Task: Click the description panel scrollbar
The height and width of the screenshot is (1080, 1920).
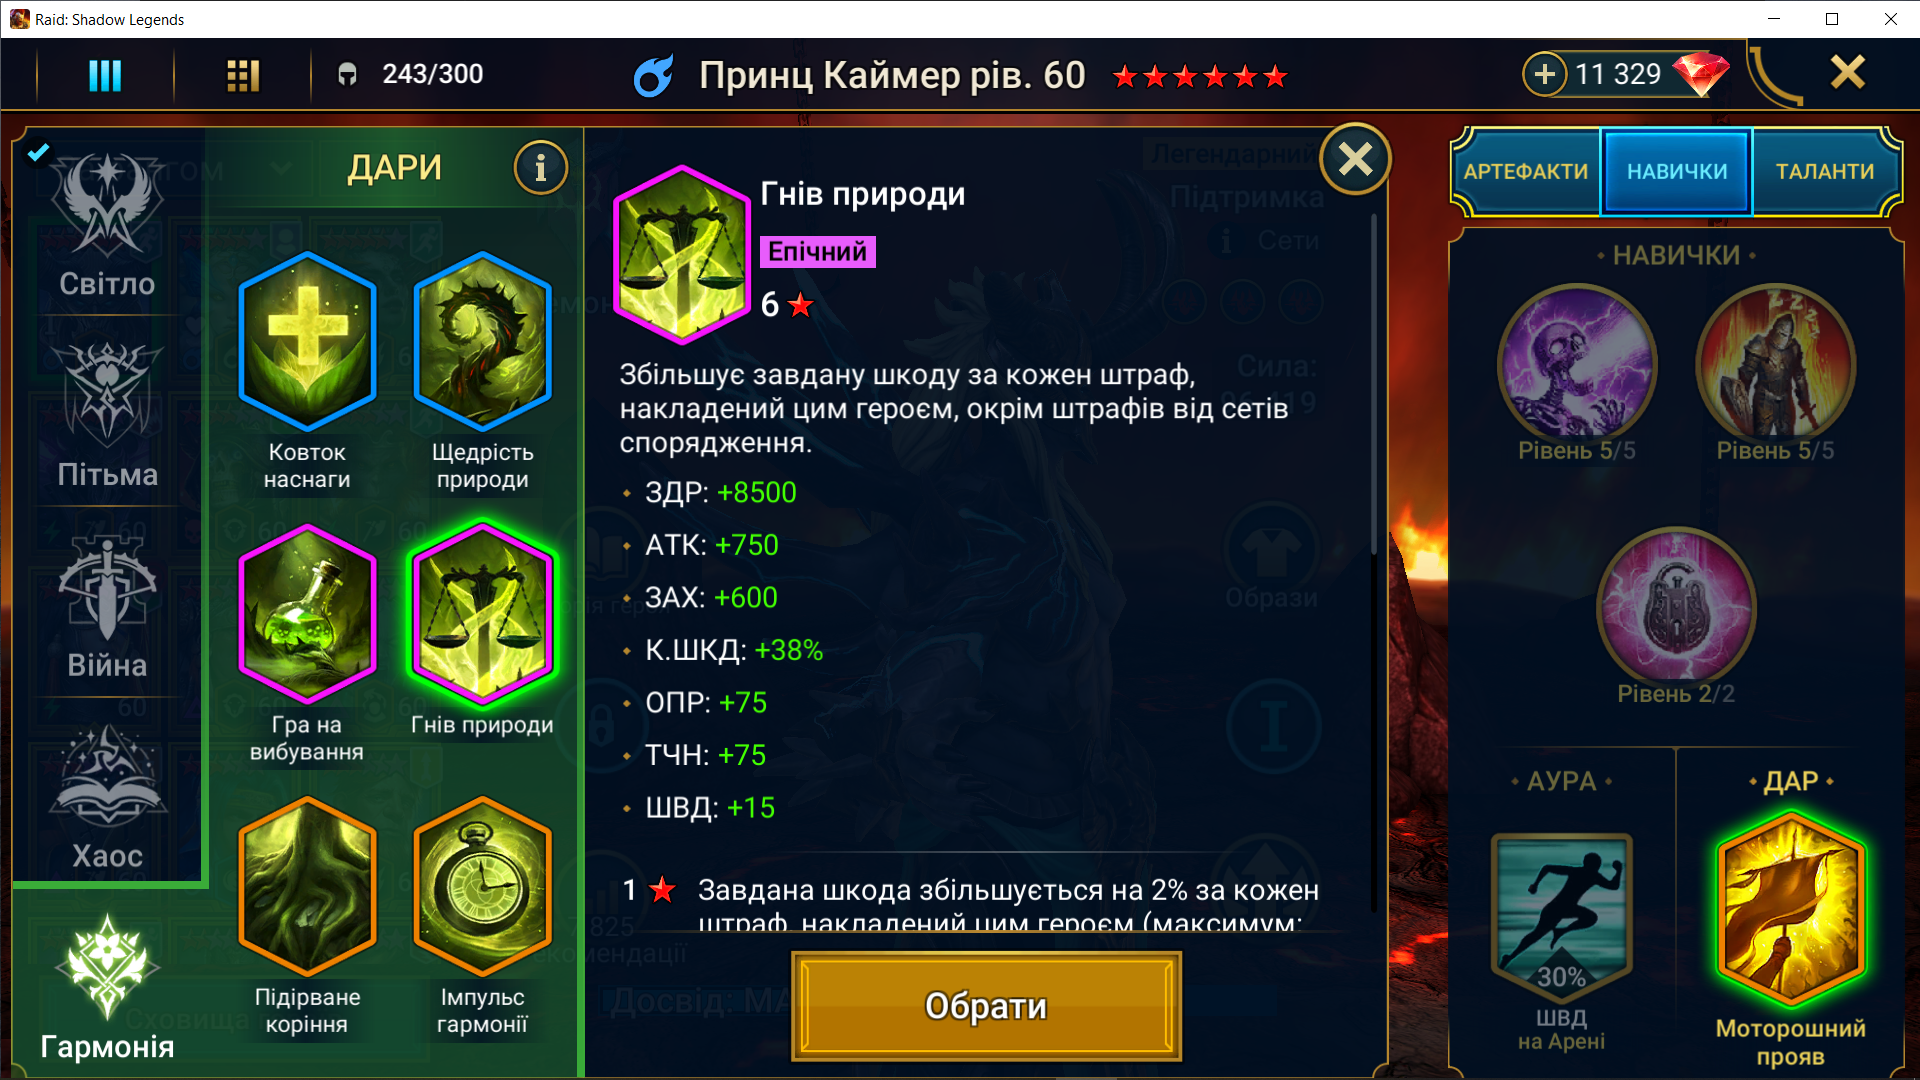Action: 1374,385
